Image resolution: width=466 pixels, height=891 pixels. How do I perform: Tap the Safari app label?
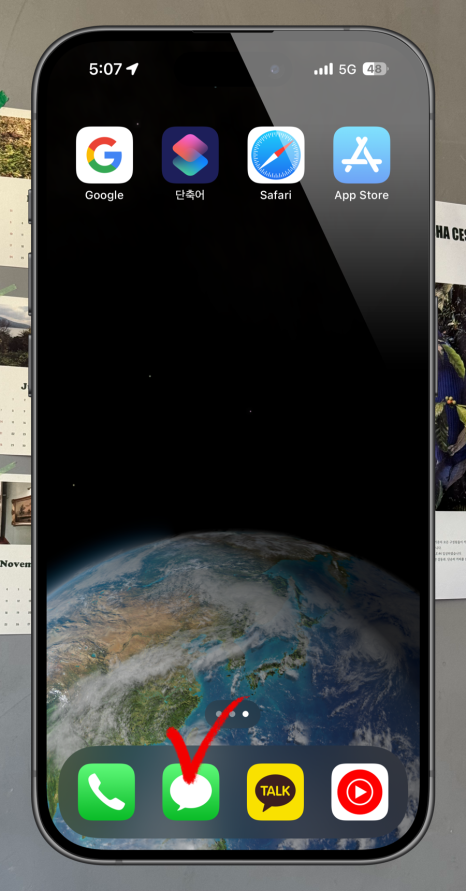[276, 195]
